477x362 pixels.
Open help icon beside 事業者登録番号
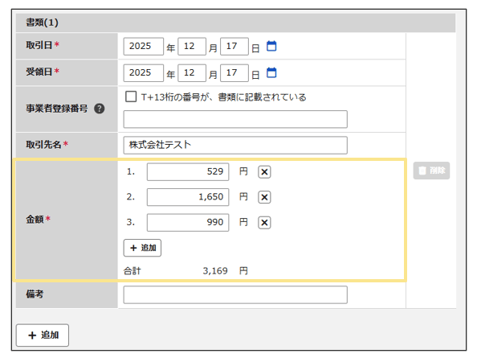click(99, 109)
